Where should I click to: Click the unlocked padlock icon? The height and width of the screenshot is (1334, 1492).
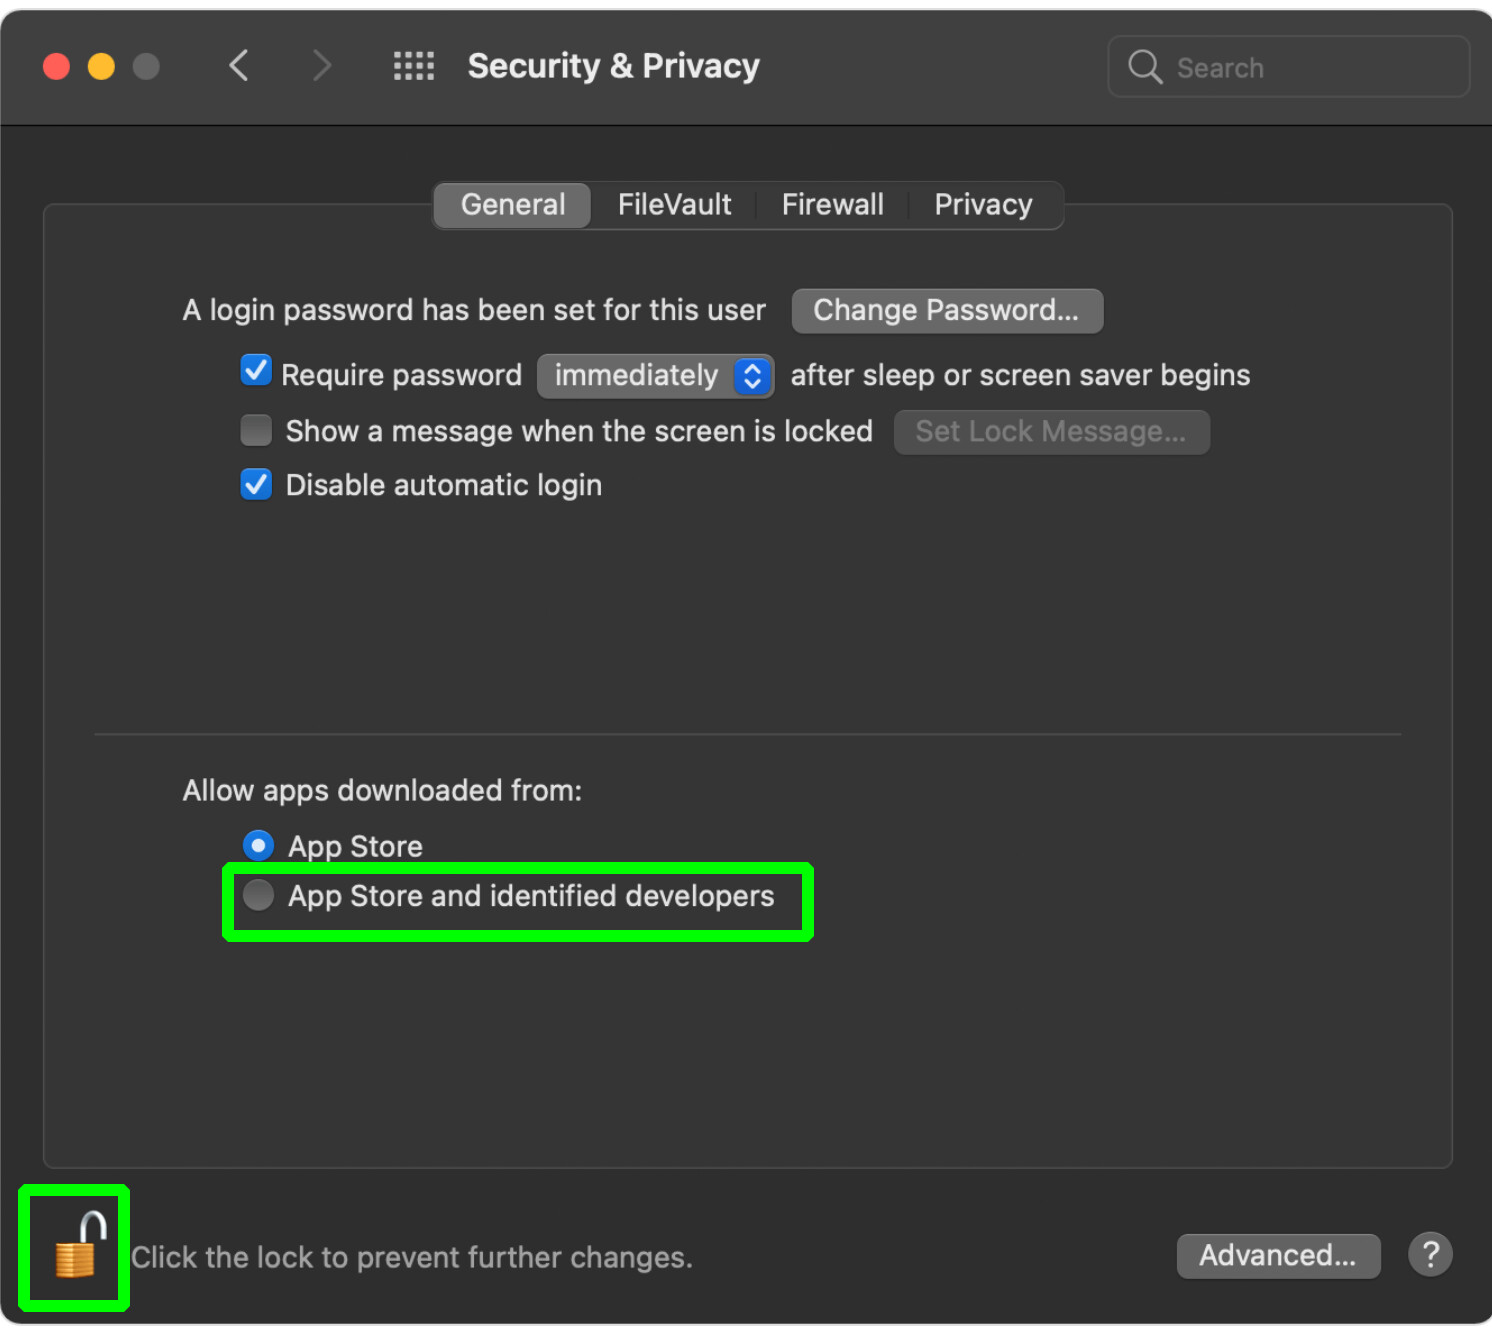coord(77,1247)
